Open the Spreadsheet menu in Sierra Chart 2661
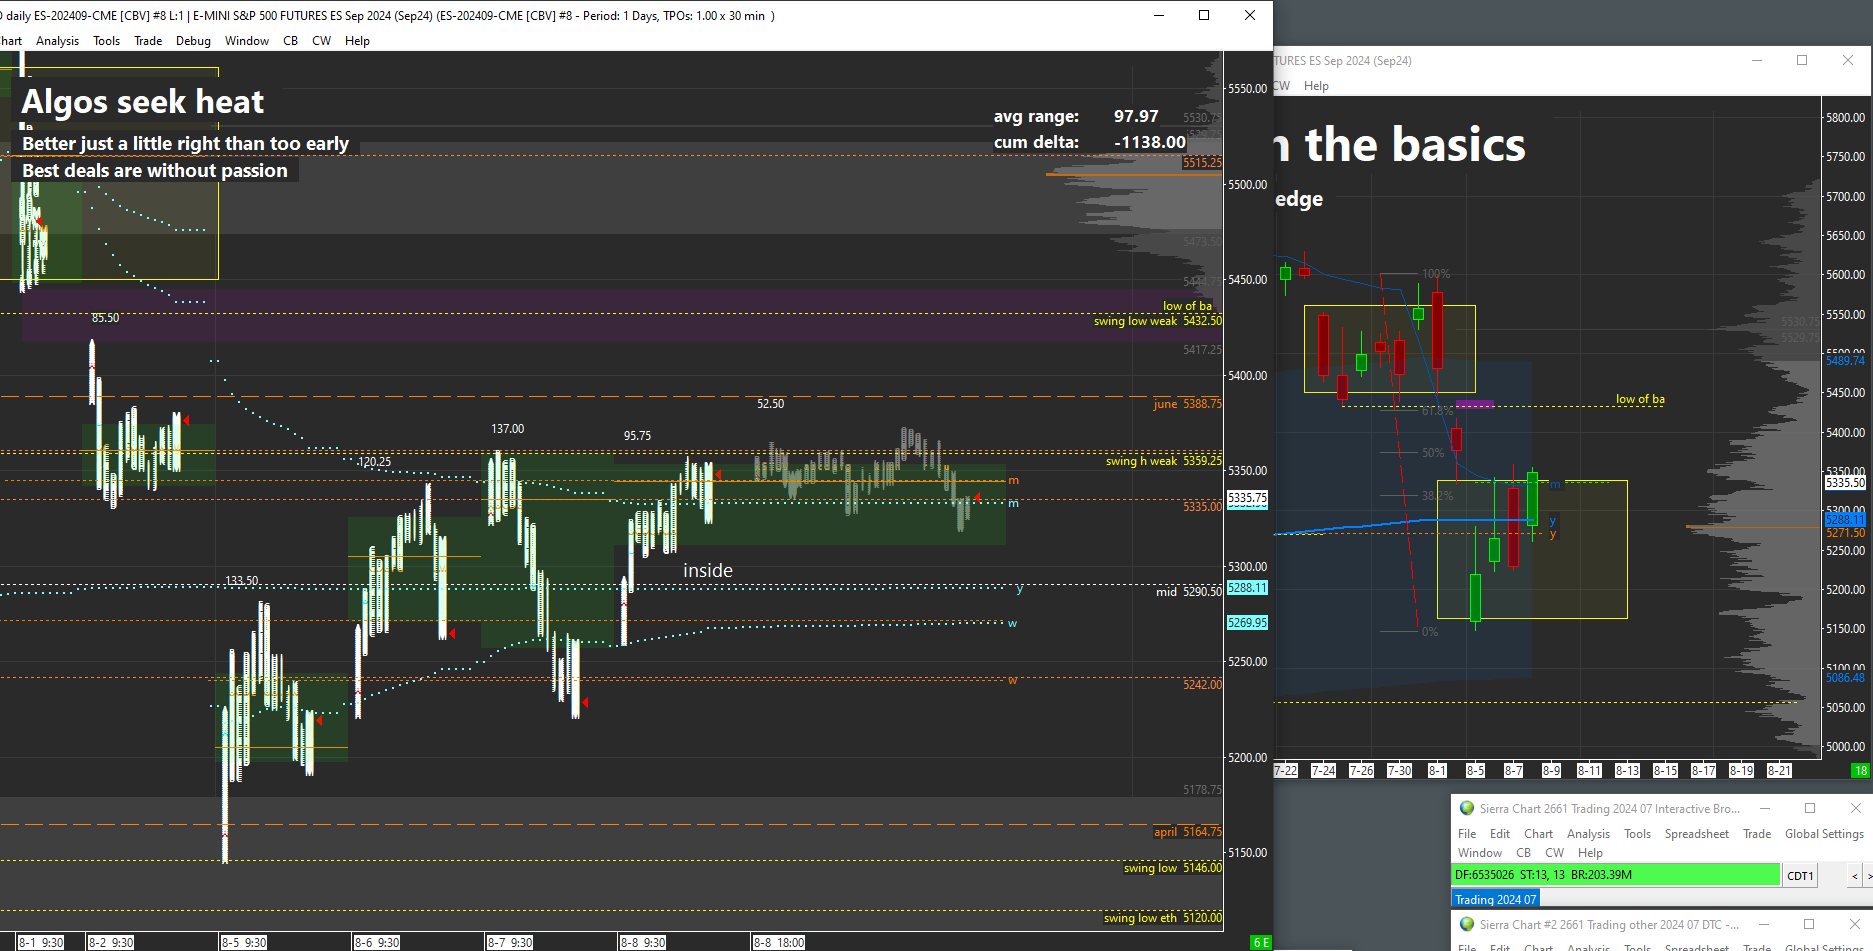 point(1696,834)
